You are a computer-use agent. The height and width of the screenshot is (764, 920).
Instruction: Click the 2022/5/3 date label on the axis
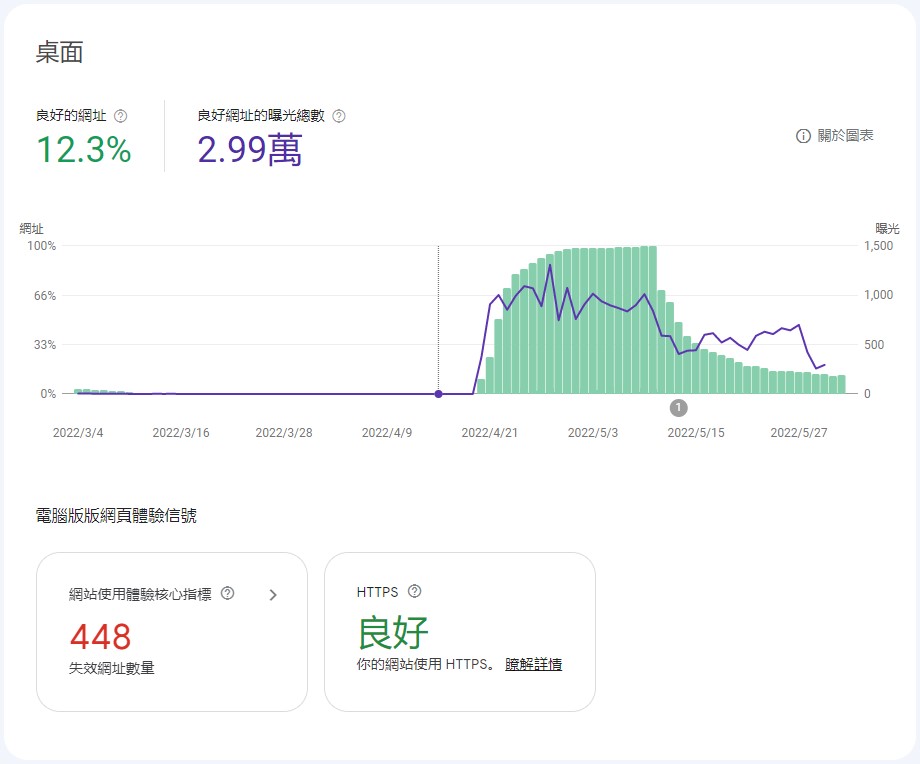593,433
